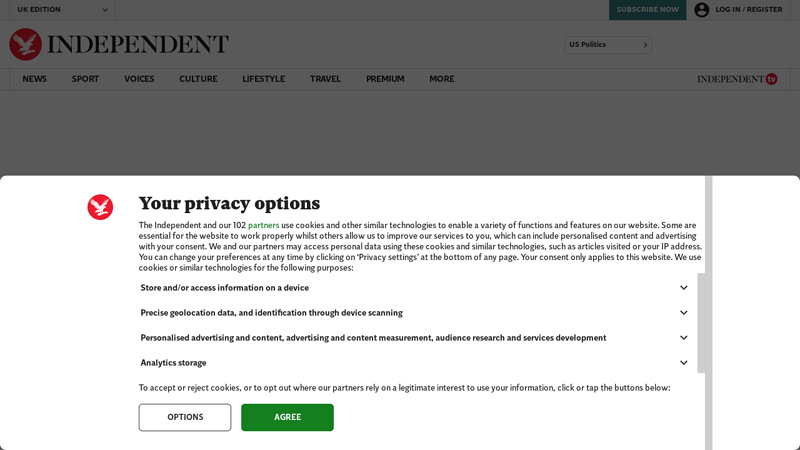Expand Precise geolocation data section
Image resolution: width=800 pixels, height=450 pixels.
click(414, 313)
